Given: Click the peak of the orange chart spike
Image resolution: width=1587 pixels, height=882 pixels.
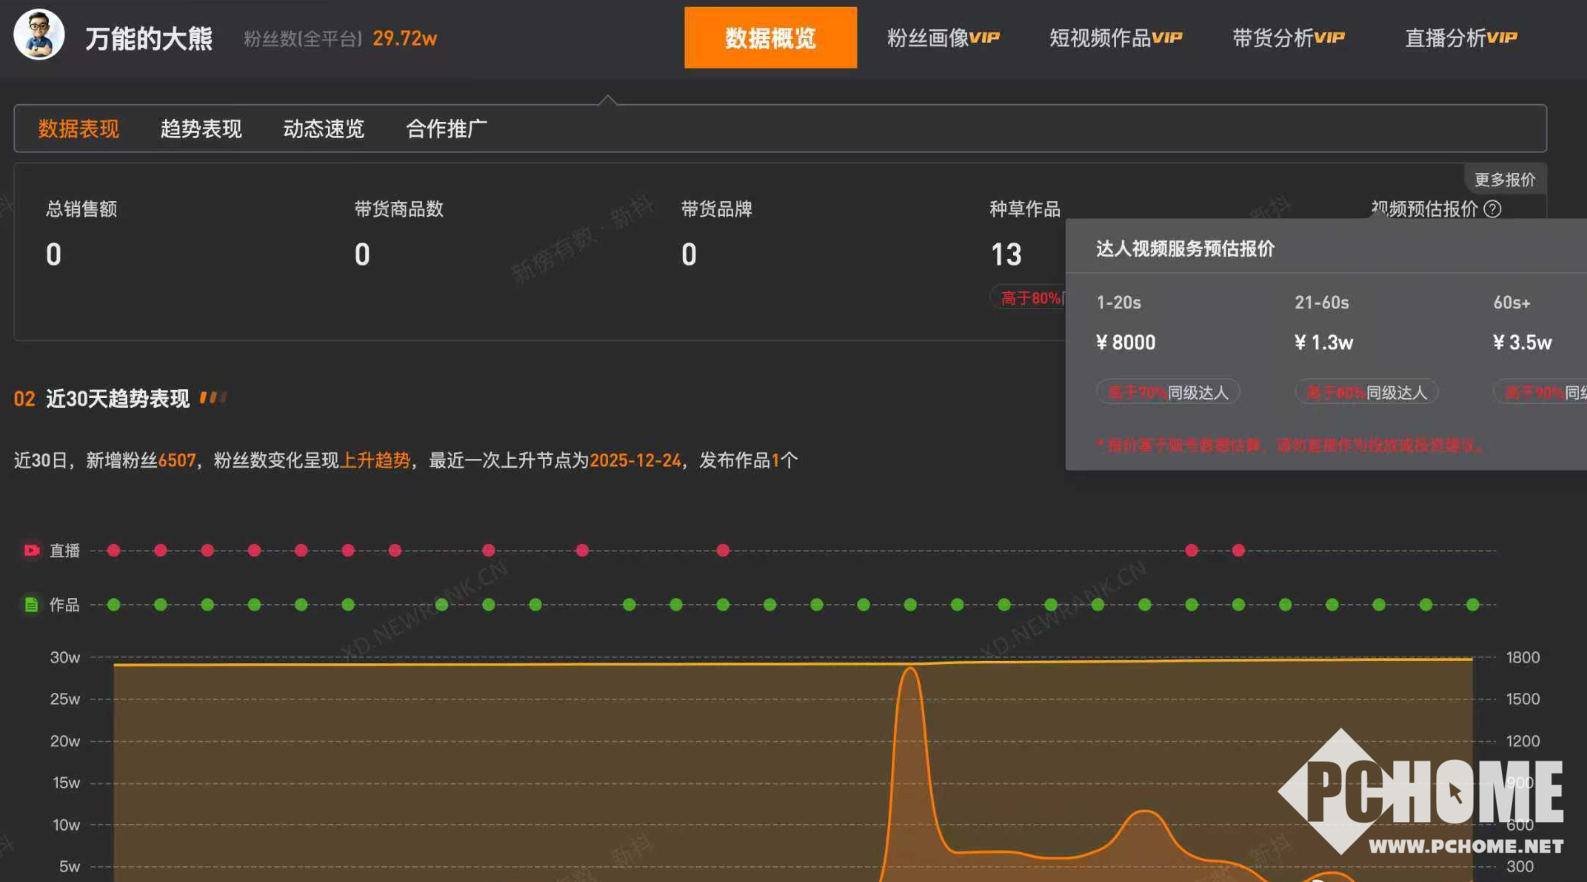Looking at the screenshot, I should [x=910, y=669].
